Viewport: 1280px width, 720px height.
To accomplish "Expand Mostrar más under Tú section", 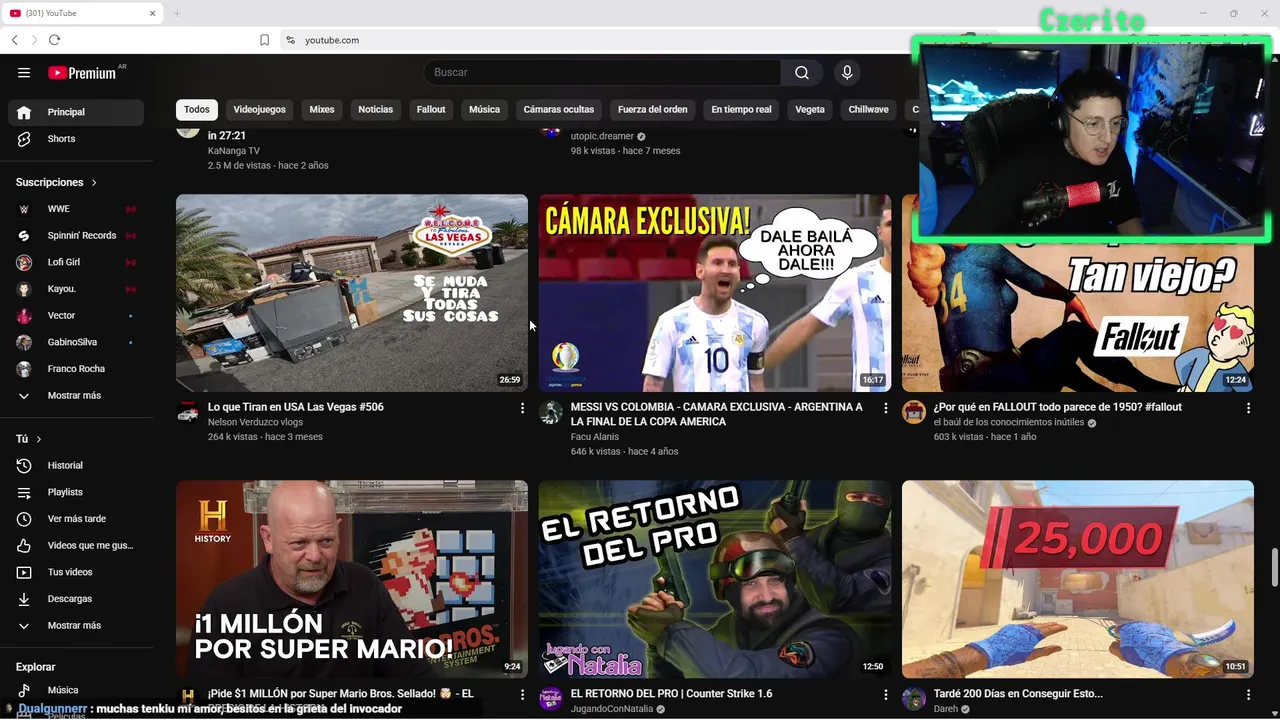I will coord(76,626).
